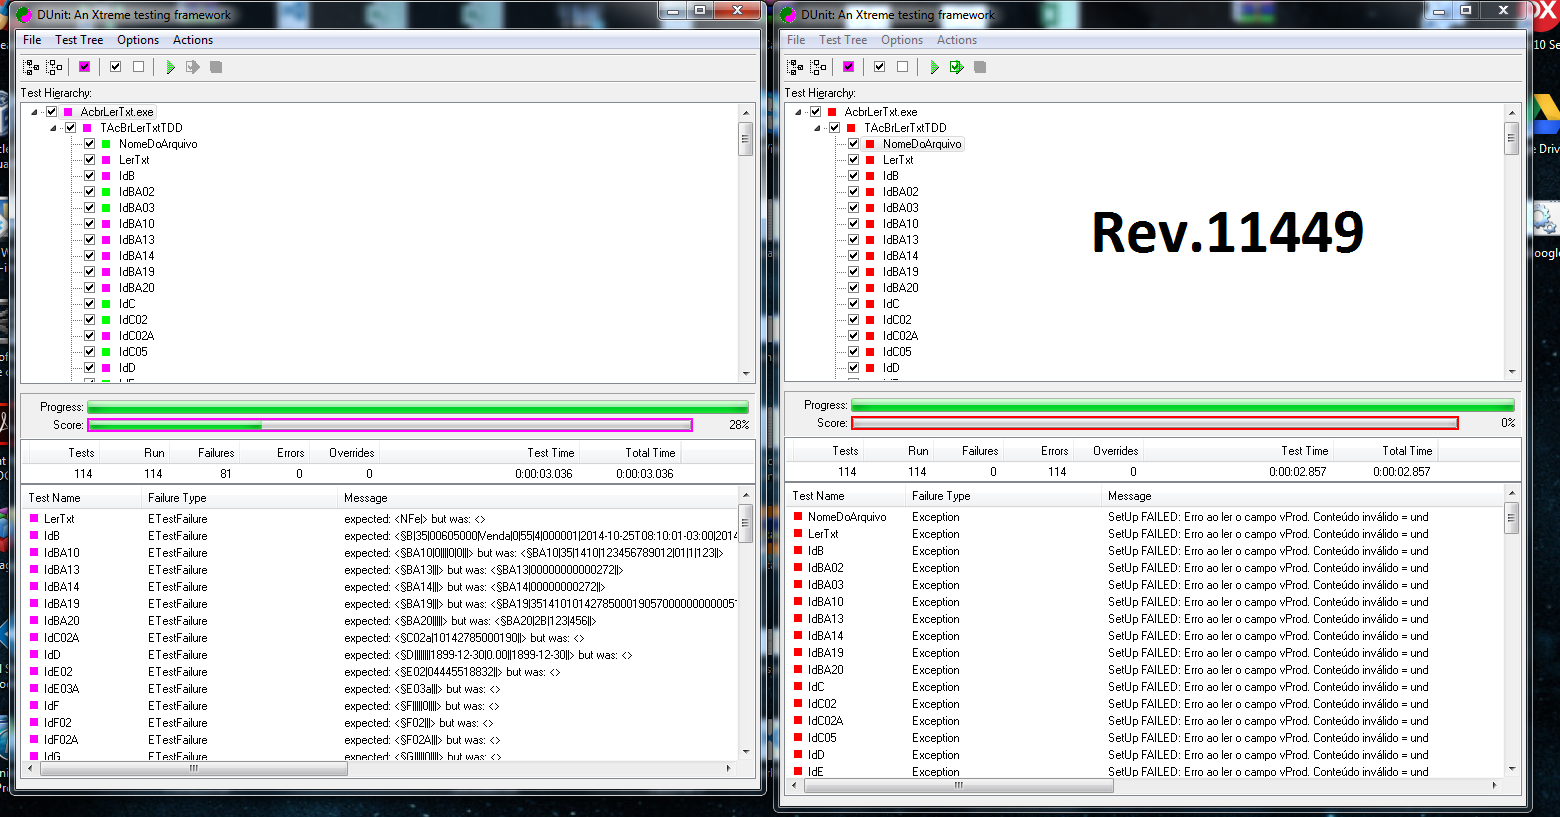The width and height of the screenshot is (1560, 817).
Task: Click Run tests arrow in active DUnit window
Action: tap(170, 67)
